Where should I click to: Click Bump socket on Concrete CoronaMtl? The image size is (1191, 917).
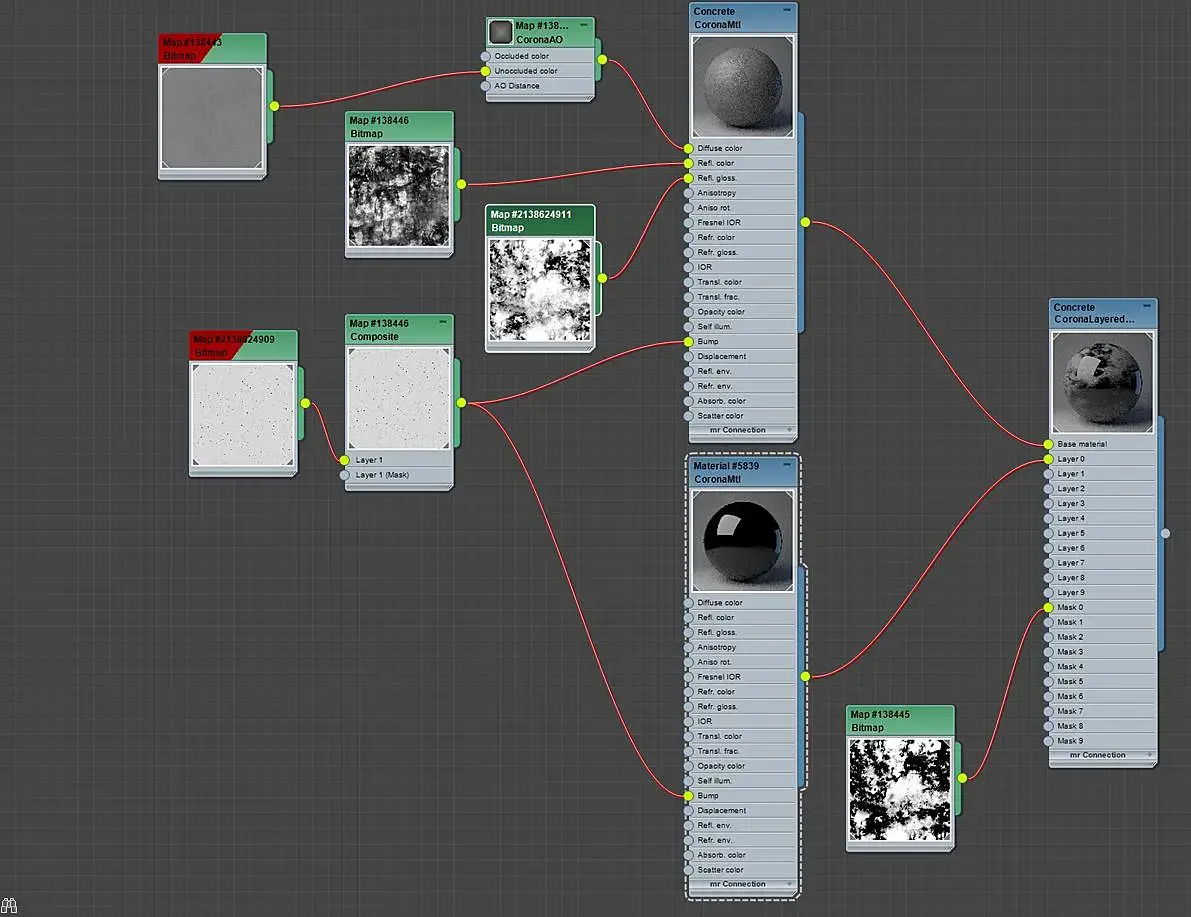coord(689,342)
